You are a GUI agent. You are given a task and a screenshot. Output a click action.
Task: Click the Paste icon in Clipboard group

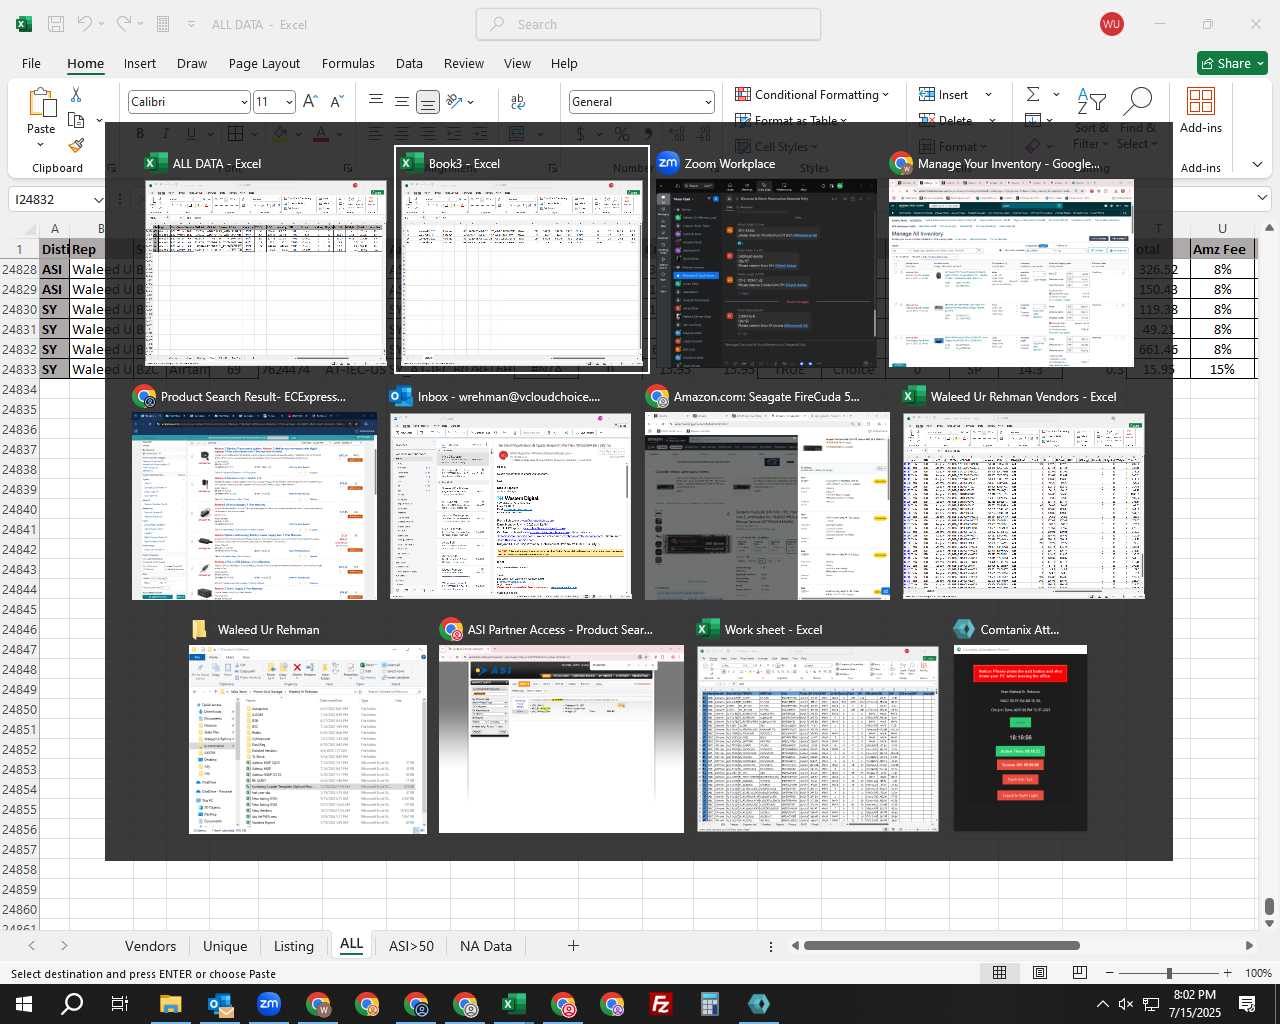pyautogui.click(x=41, y=103)
